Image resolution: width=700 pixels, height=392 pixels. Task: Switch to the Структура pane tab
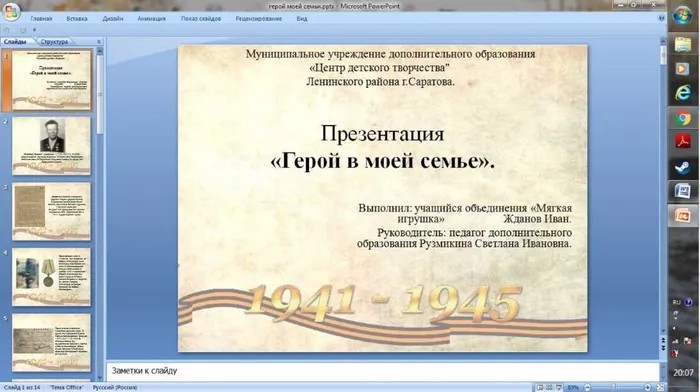tap(54, 42)
